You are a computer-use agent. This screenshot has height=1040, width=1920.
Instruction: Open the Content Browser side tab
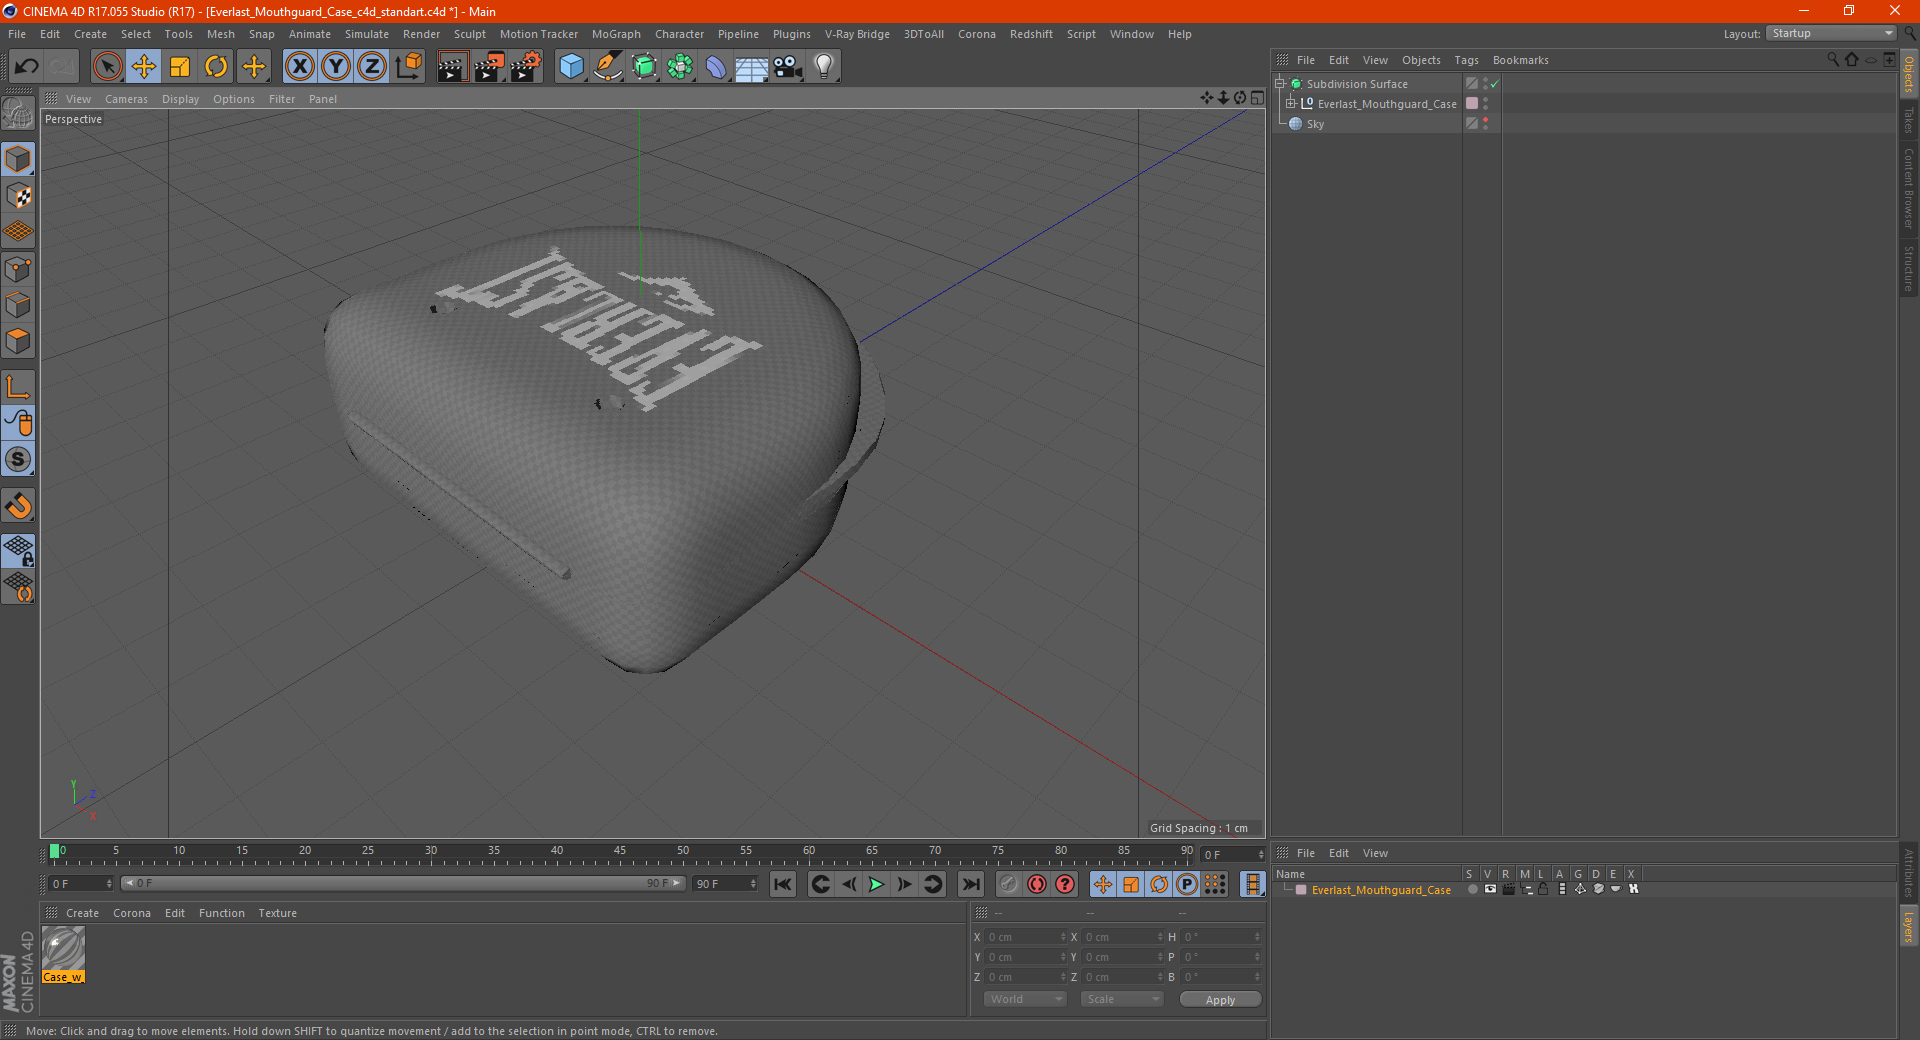click(1909, 188)
